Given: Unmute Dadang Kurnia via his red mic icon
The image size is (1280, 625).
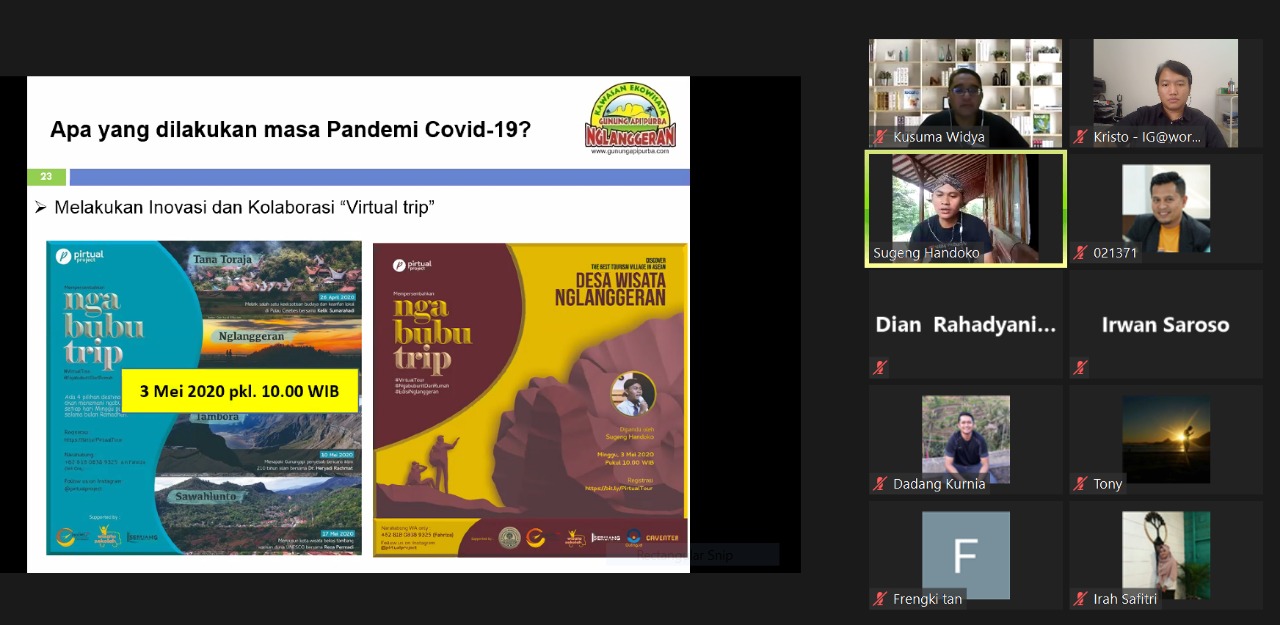Looking at the screenshot, I should click(x=878, y=484).
